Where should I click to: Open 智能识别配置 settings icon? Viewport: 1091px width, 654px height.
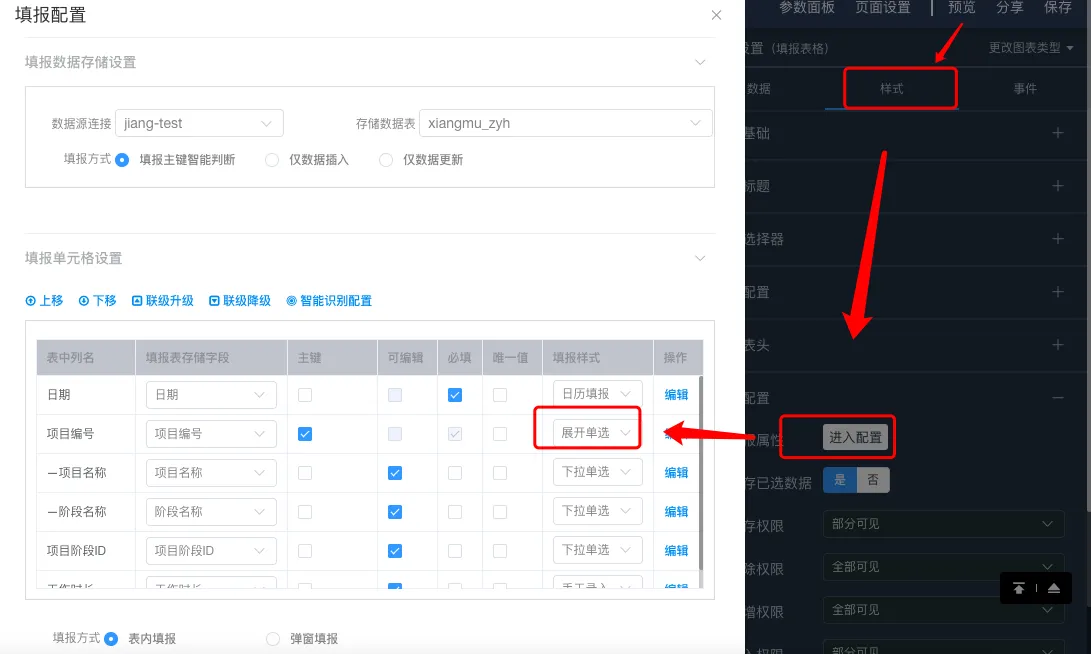coord(292,301)
